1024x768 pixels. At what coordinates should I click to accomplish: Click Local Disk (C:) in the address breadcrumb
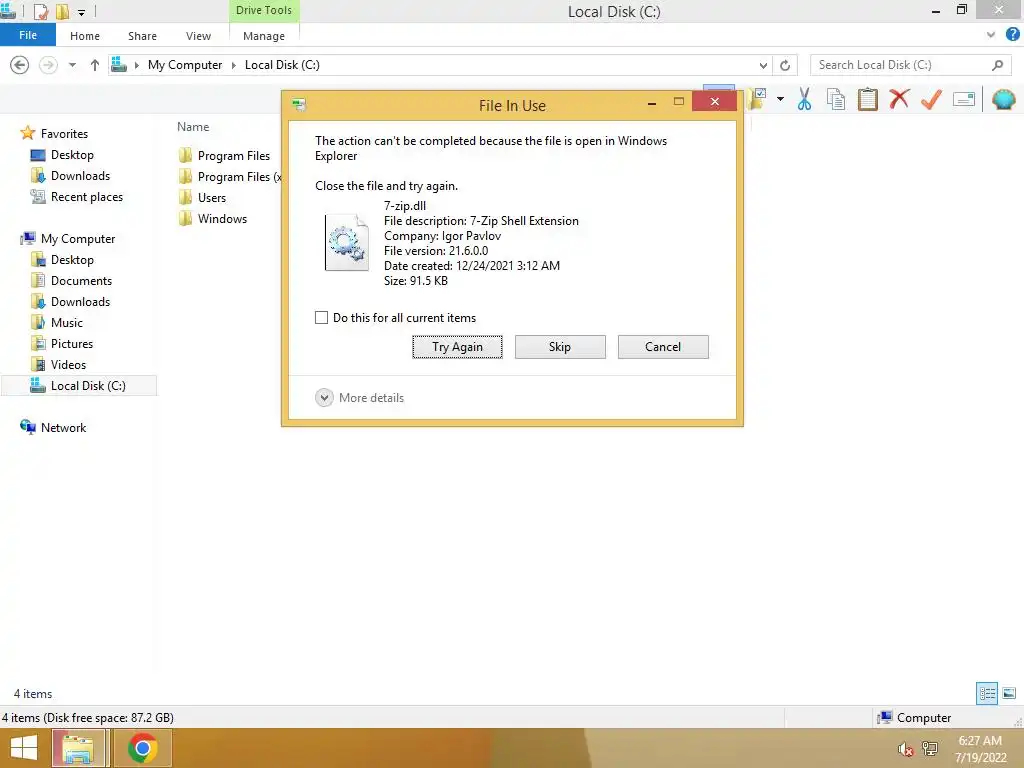tap(282, 65)
